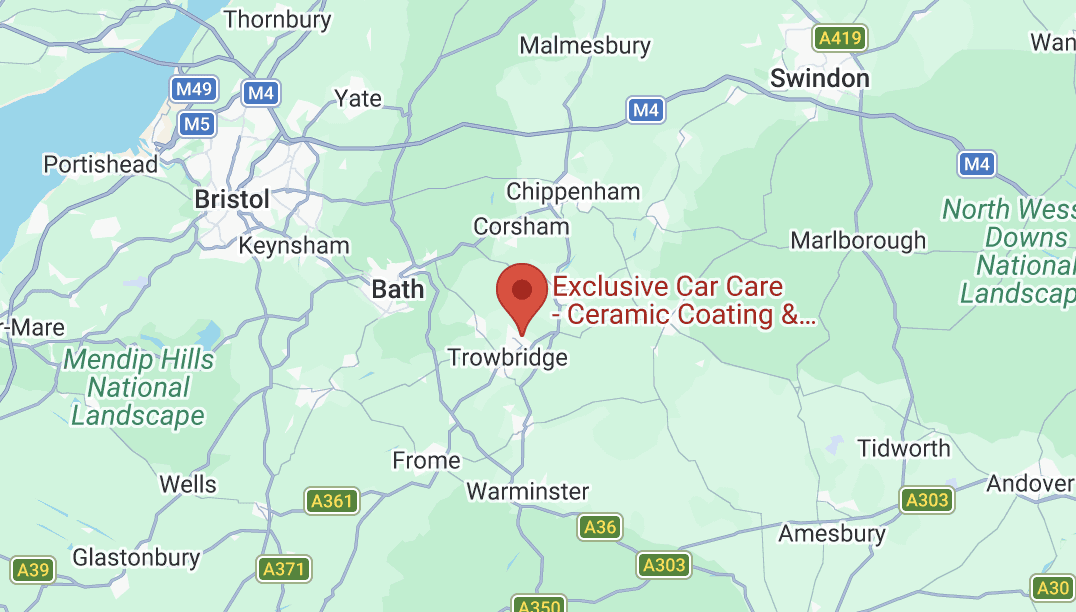Click the A303 badge near Amesbury
Screen dimensions: 1076x612
(x=927, y=500)
